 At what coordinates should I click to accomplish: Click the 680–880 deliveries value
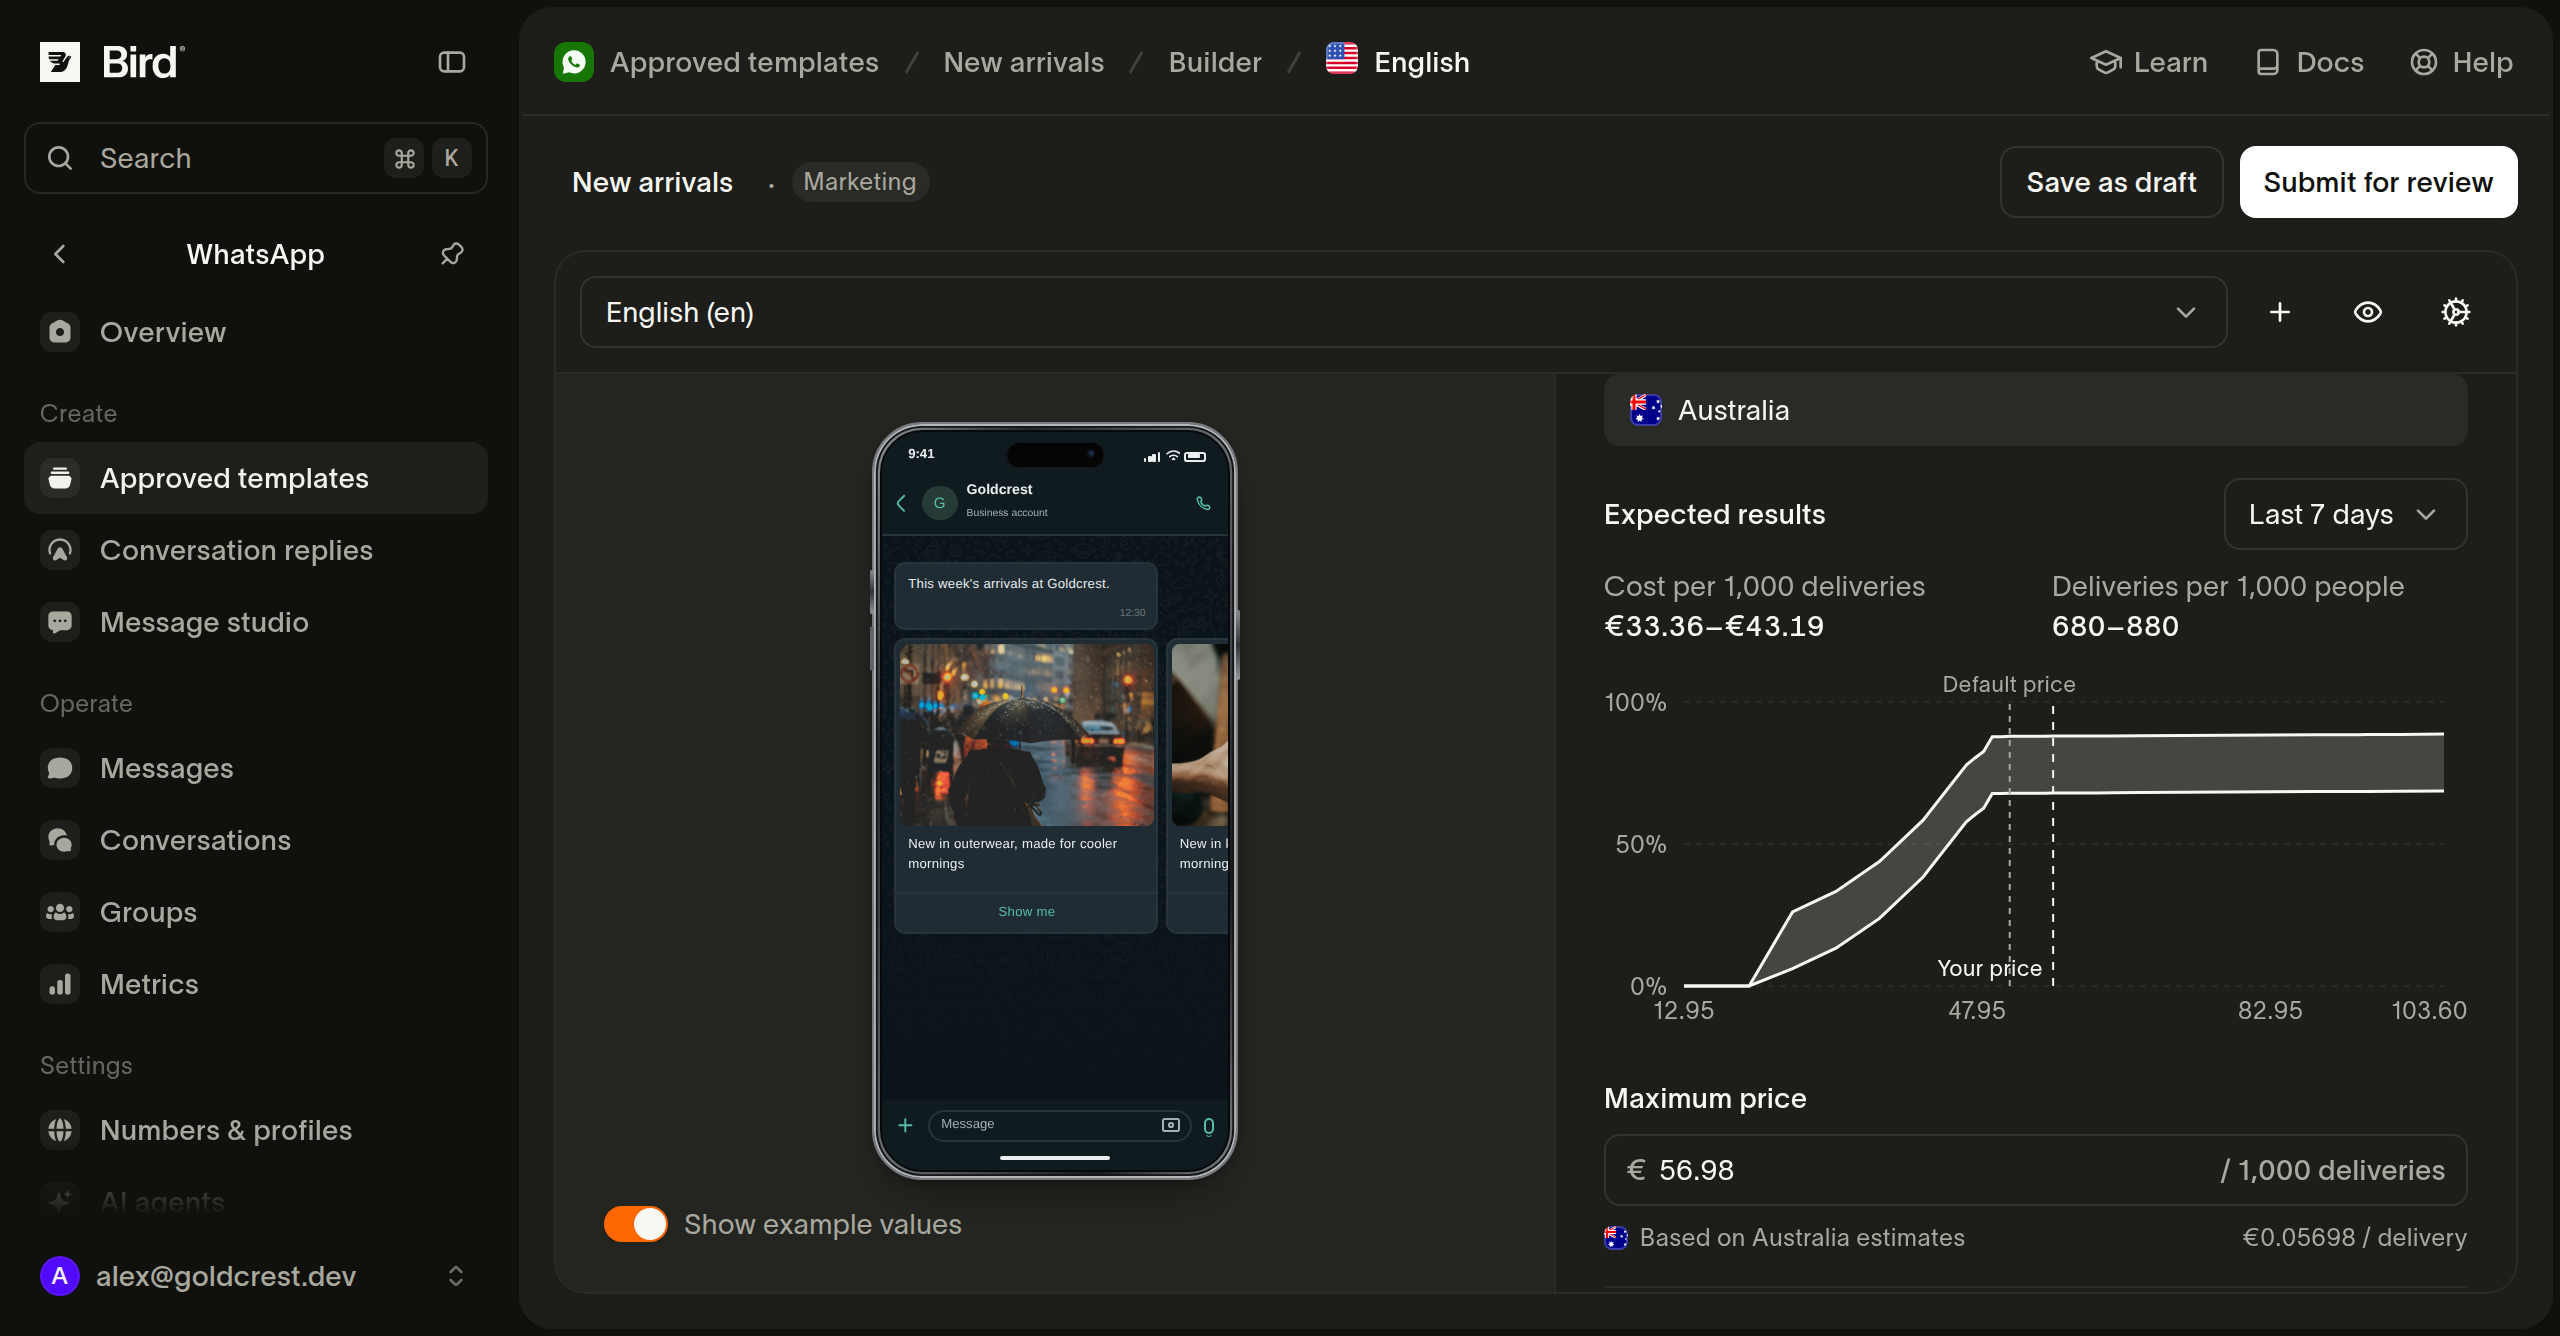2115,626
